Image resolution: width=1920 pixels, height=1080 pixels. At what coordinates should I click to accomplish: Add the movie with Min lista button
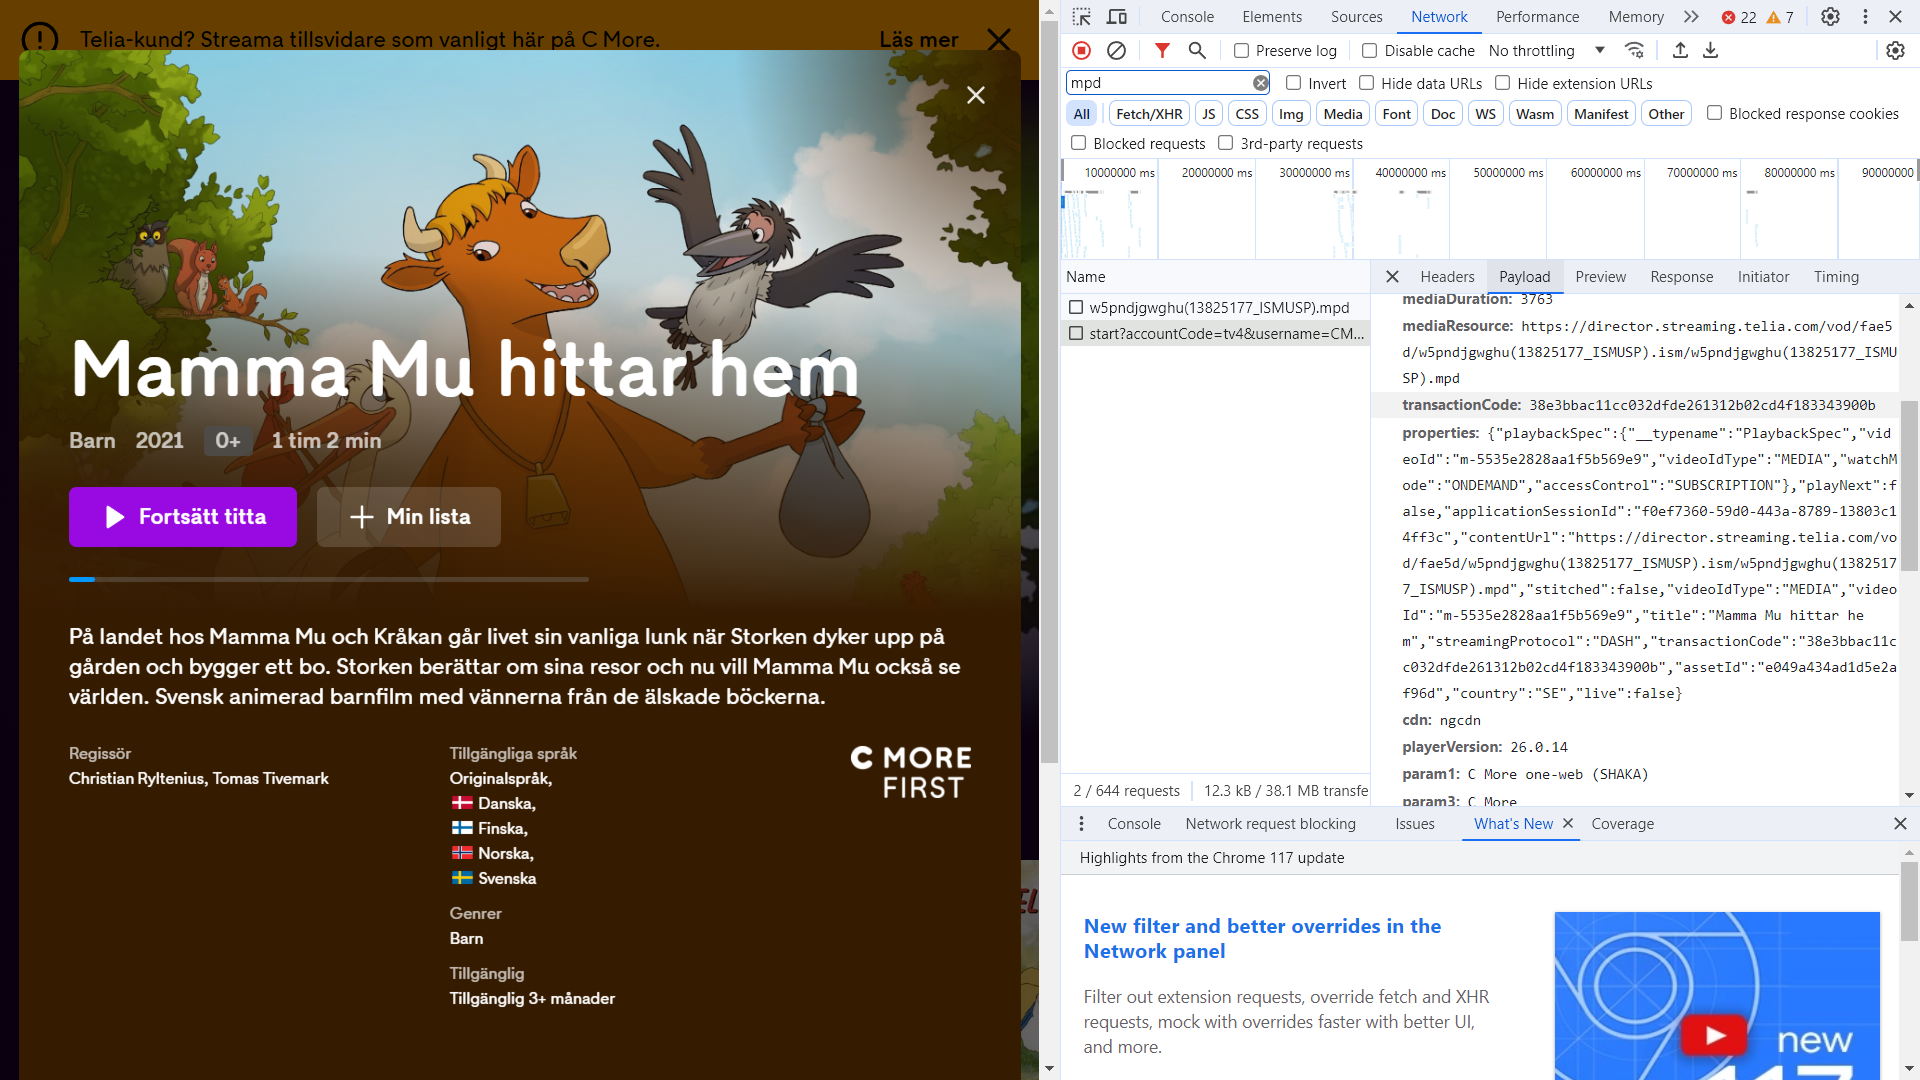(x=409, y=517)
